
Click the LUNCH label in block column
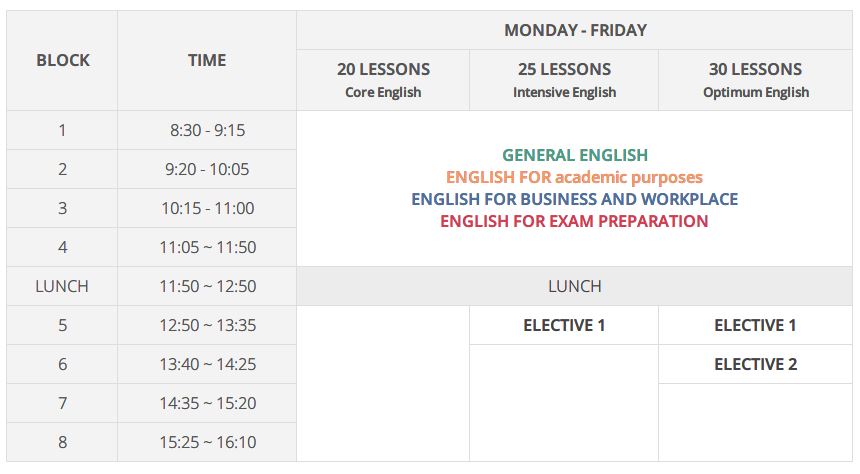pos(62,286)
